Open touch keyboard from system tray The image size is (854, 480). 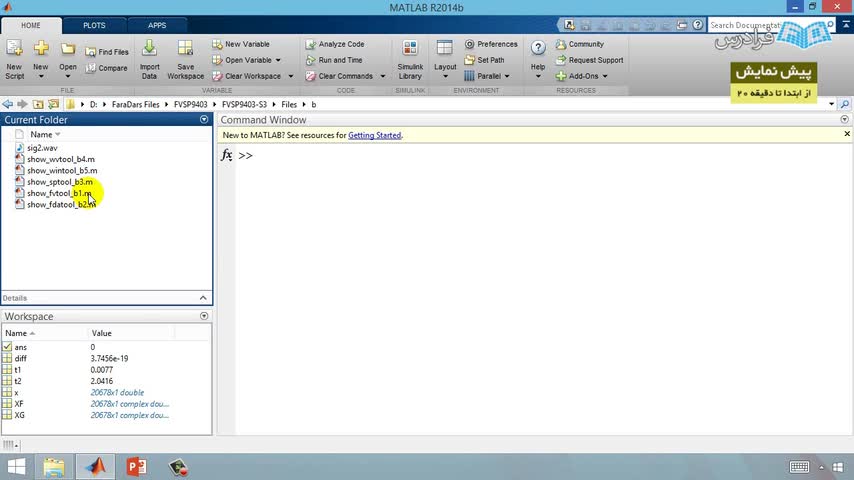coord(799,467)
